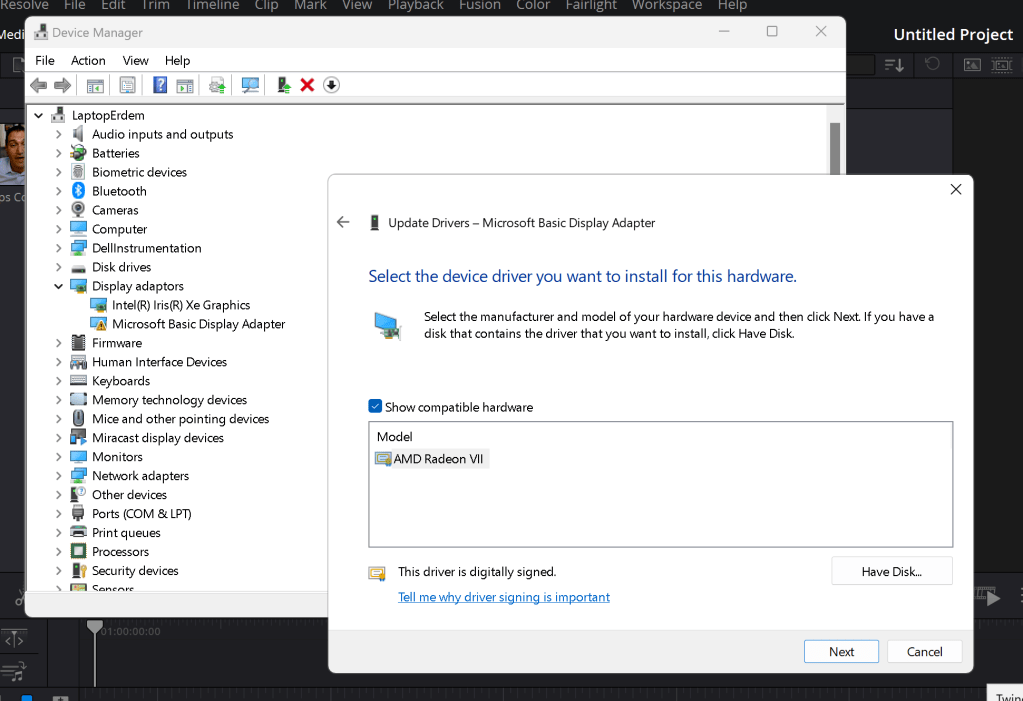Click the Cancel button

pyautogui.click(x=924, y=651)
